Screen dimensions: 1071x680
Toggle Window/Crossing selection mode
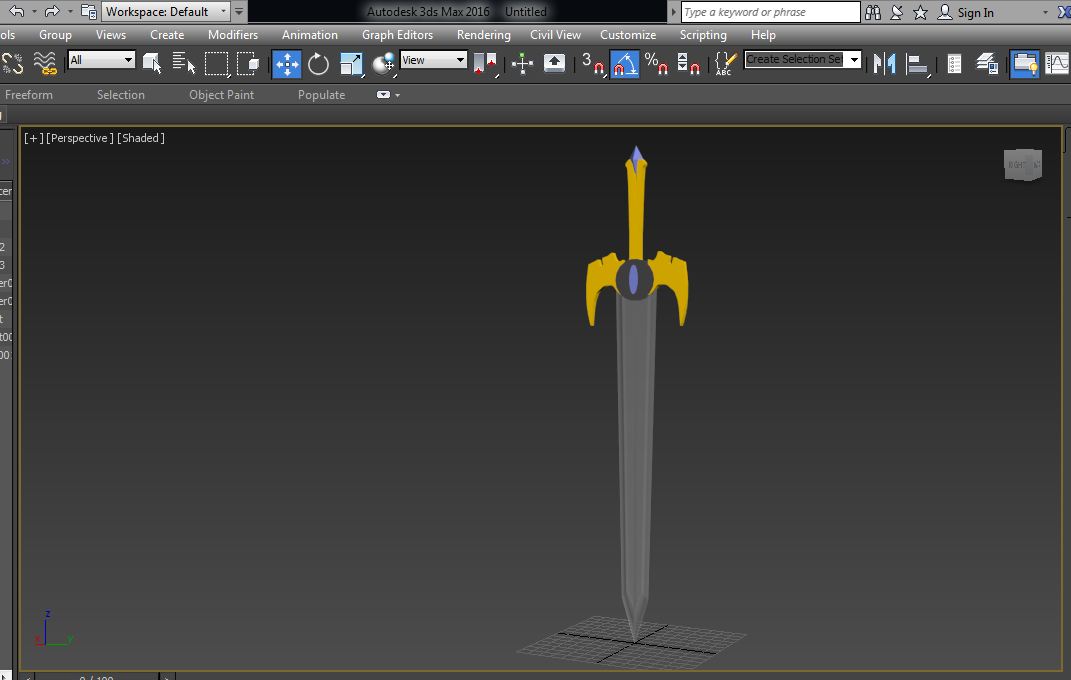click(248, 64)
